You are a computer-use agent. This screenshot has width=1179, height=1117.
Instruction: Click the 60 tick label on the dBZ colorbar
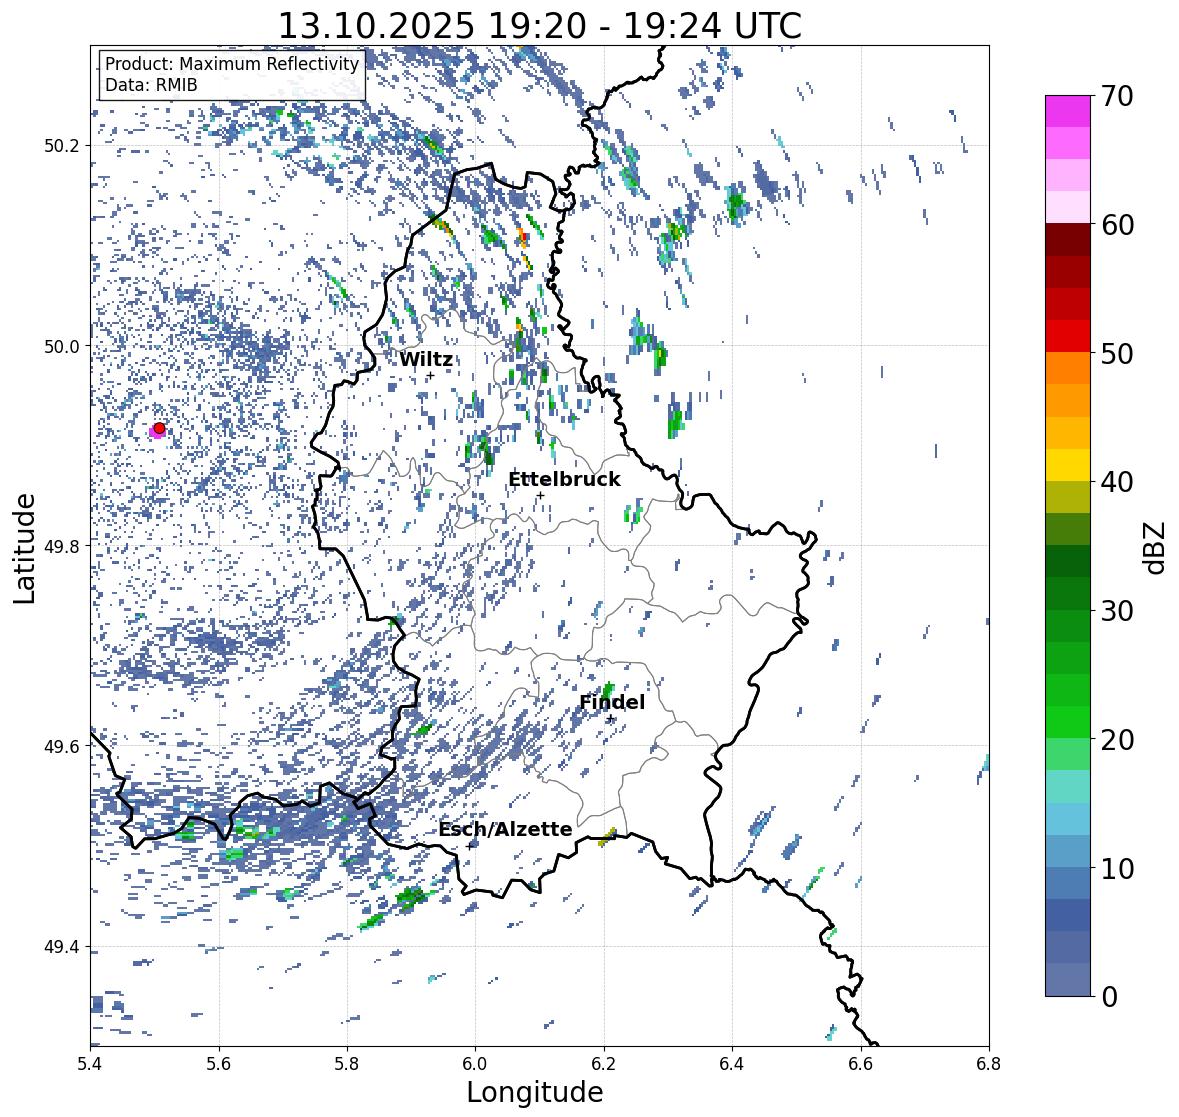click(x=1117, y=225)
